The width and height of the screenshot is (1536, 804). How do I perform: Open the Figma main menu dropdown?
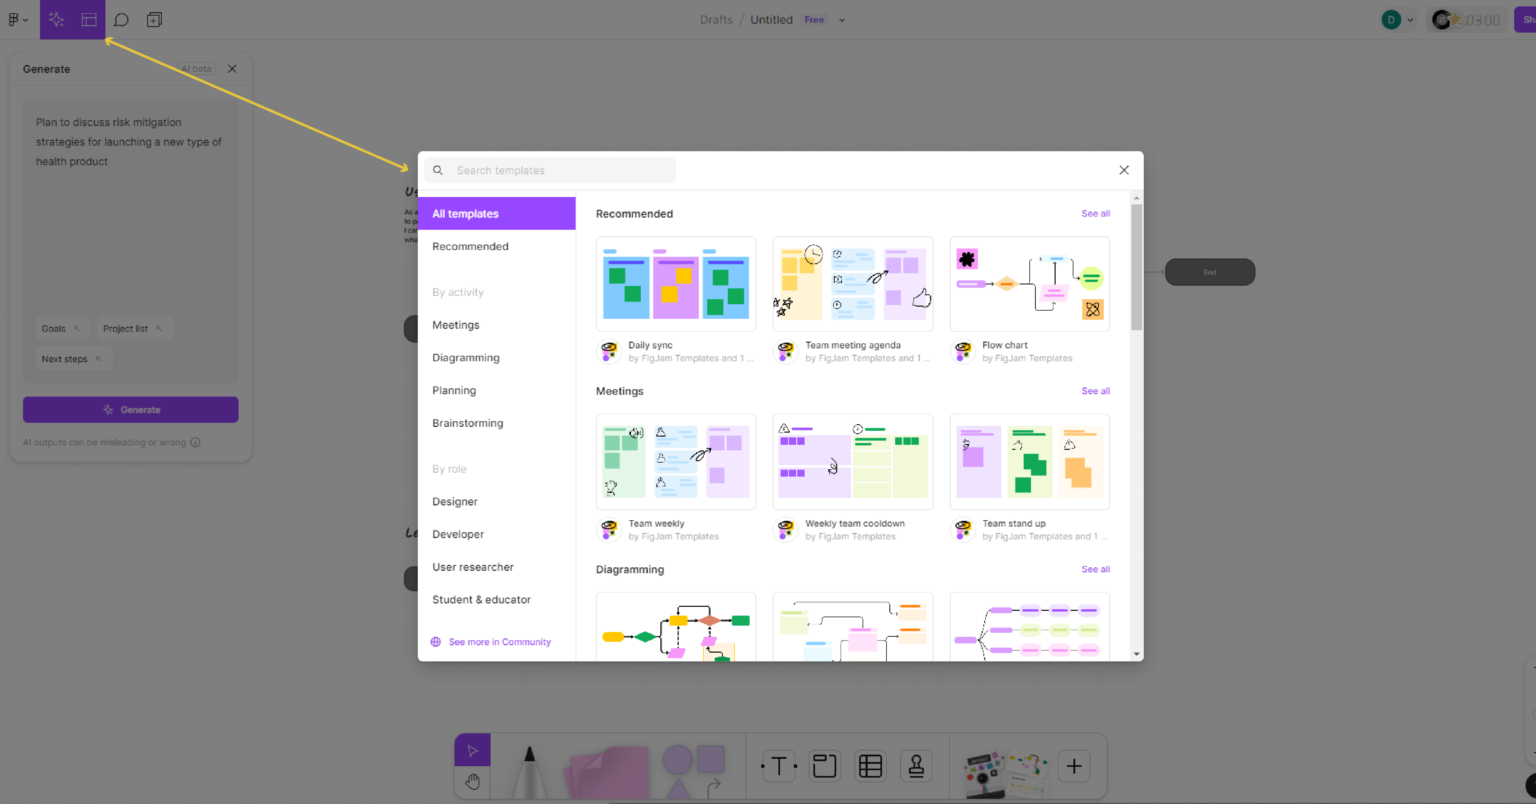click(x=15, y=19)
